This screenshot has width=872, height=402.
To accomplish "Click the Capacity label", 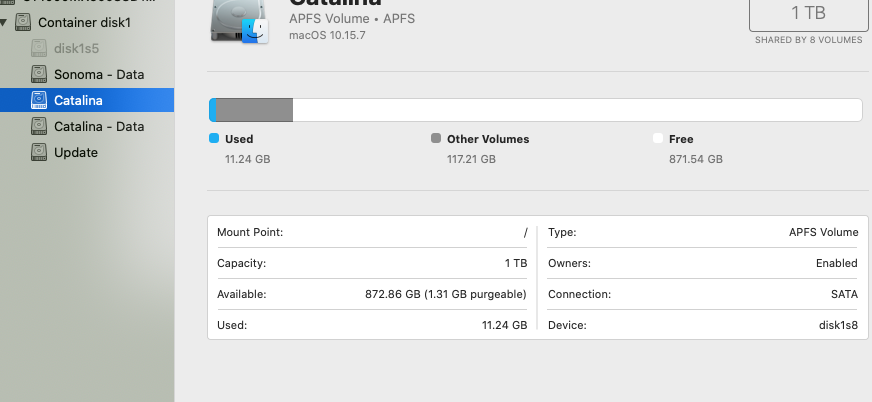I will (241, 263).
